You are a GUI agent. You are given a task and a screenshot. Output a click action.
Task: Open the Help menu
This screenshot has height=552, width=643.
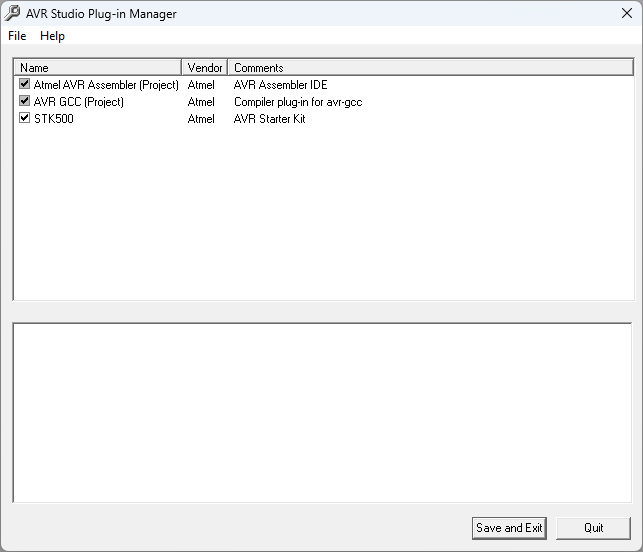pos(52,36)
